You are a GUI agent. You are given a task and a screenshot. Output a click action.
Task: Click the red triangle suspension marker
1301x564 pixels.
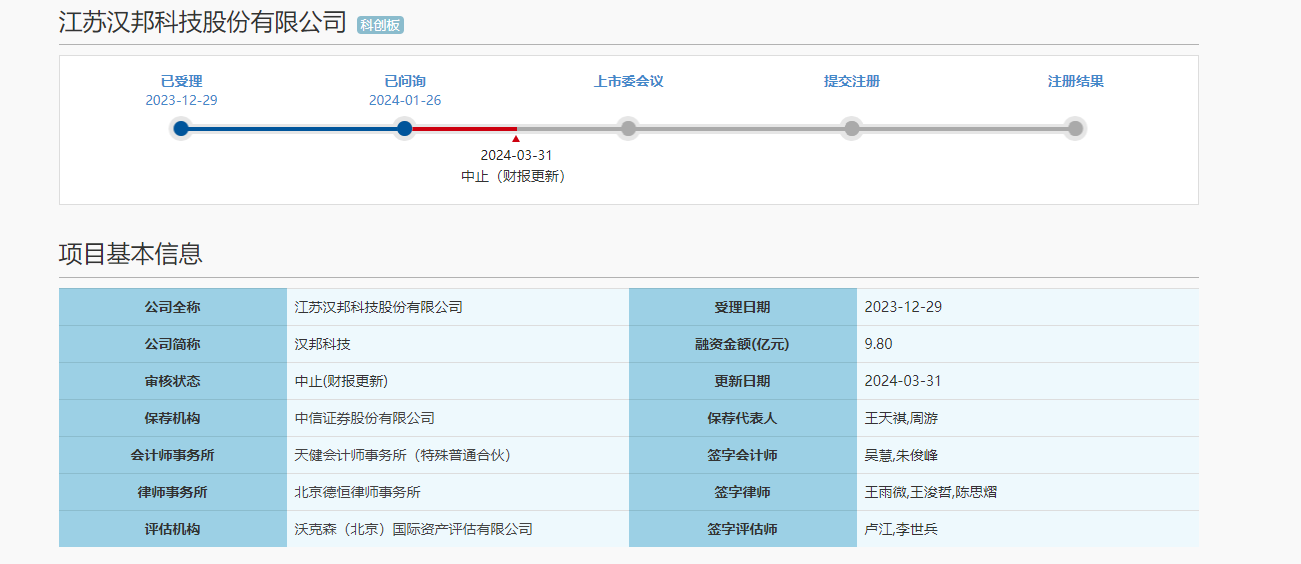tap(516, 138)
